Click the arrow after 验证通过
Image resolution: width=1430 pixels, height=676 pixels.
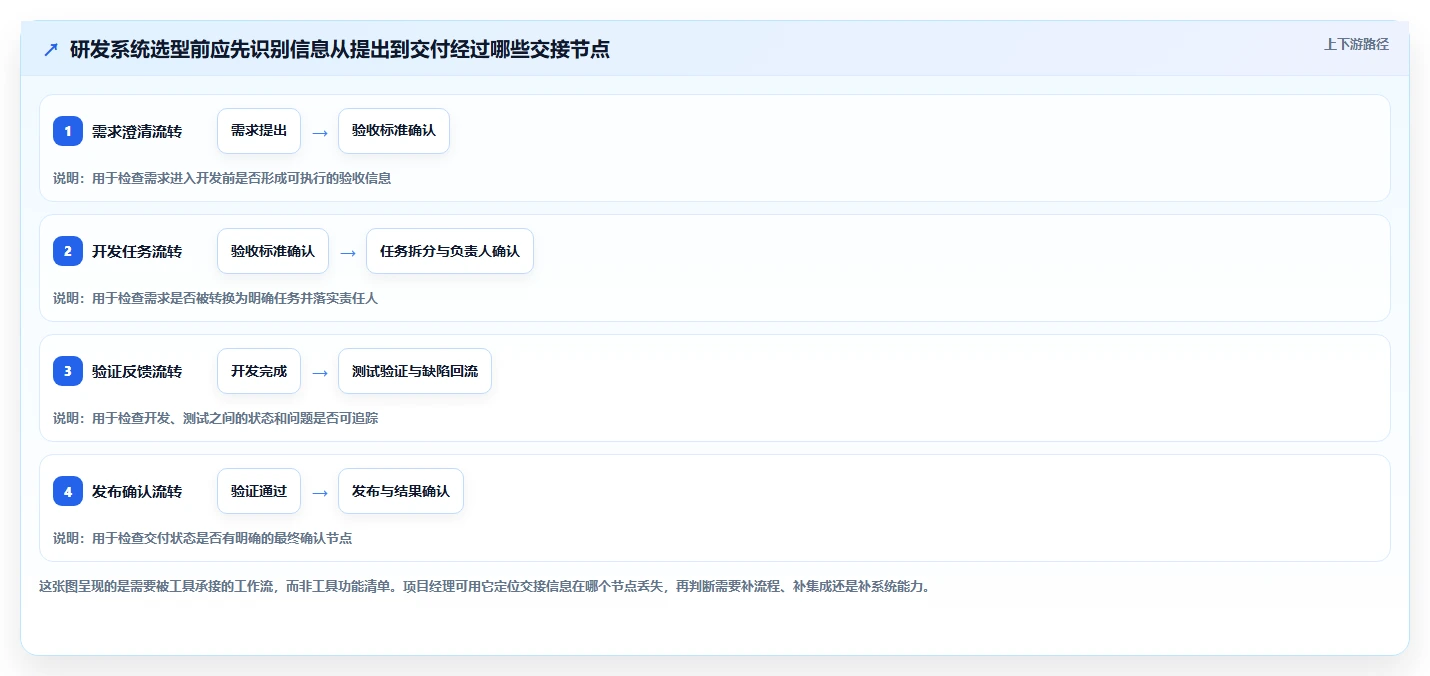tap(320, 492)
